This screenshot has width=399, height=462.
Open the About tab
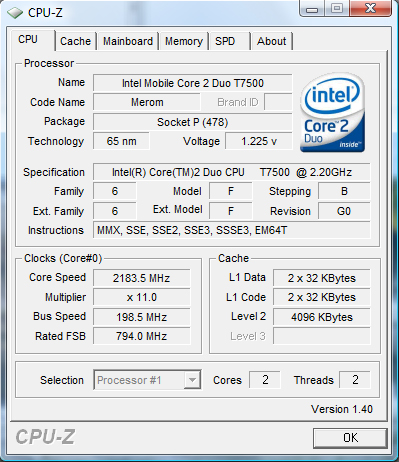tap(272, 41)
